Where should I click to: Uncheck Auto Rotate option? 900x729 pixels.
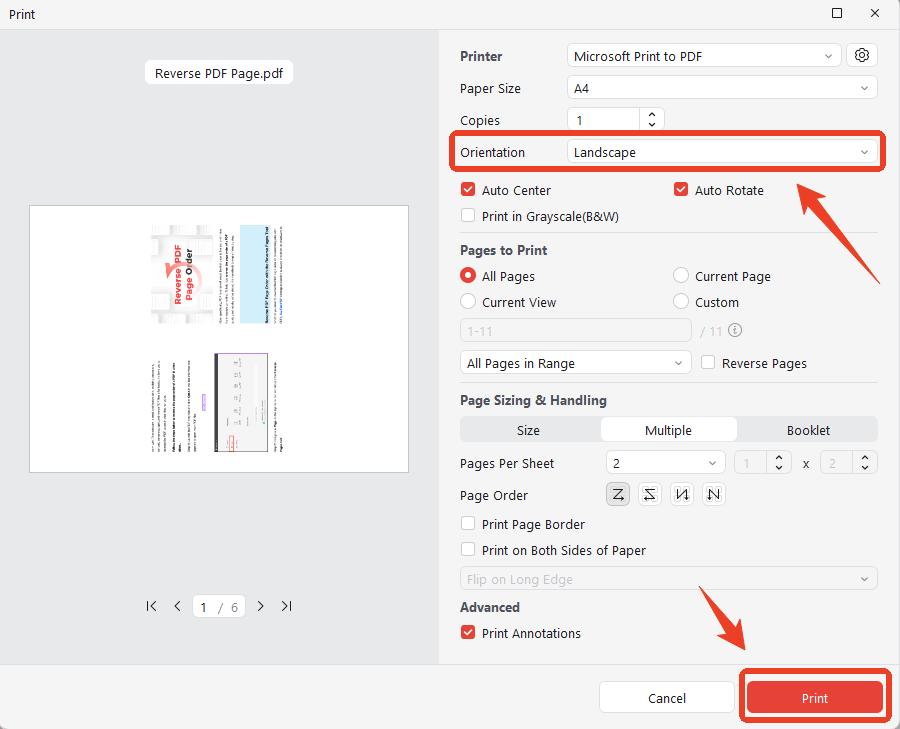(681, 189)
